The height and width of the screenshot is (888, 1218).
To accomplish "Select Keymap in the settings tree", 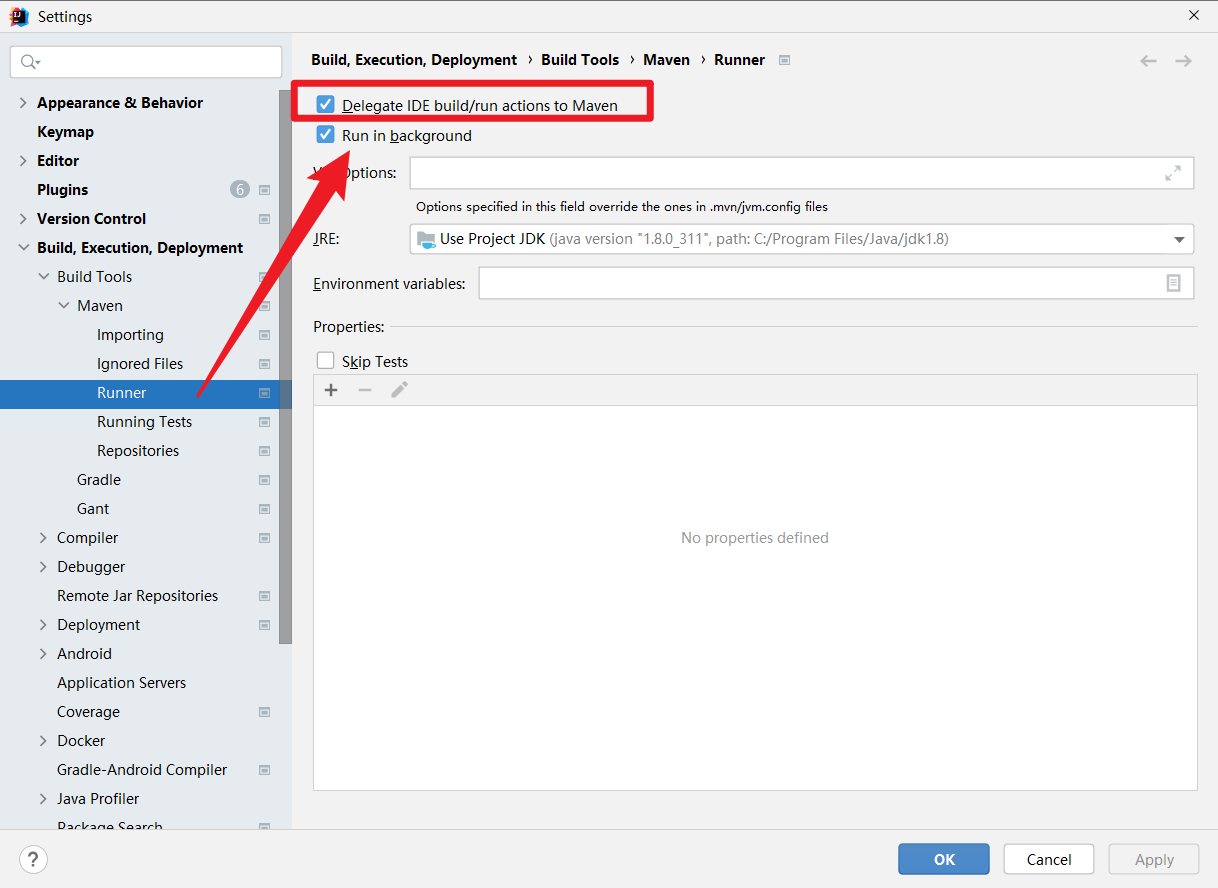I will [65, 132].
